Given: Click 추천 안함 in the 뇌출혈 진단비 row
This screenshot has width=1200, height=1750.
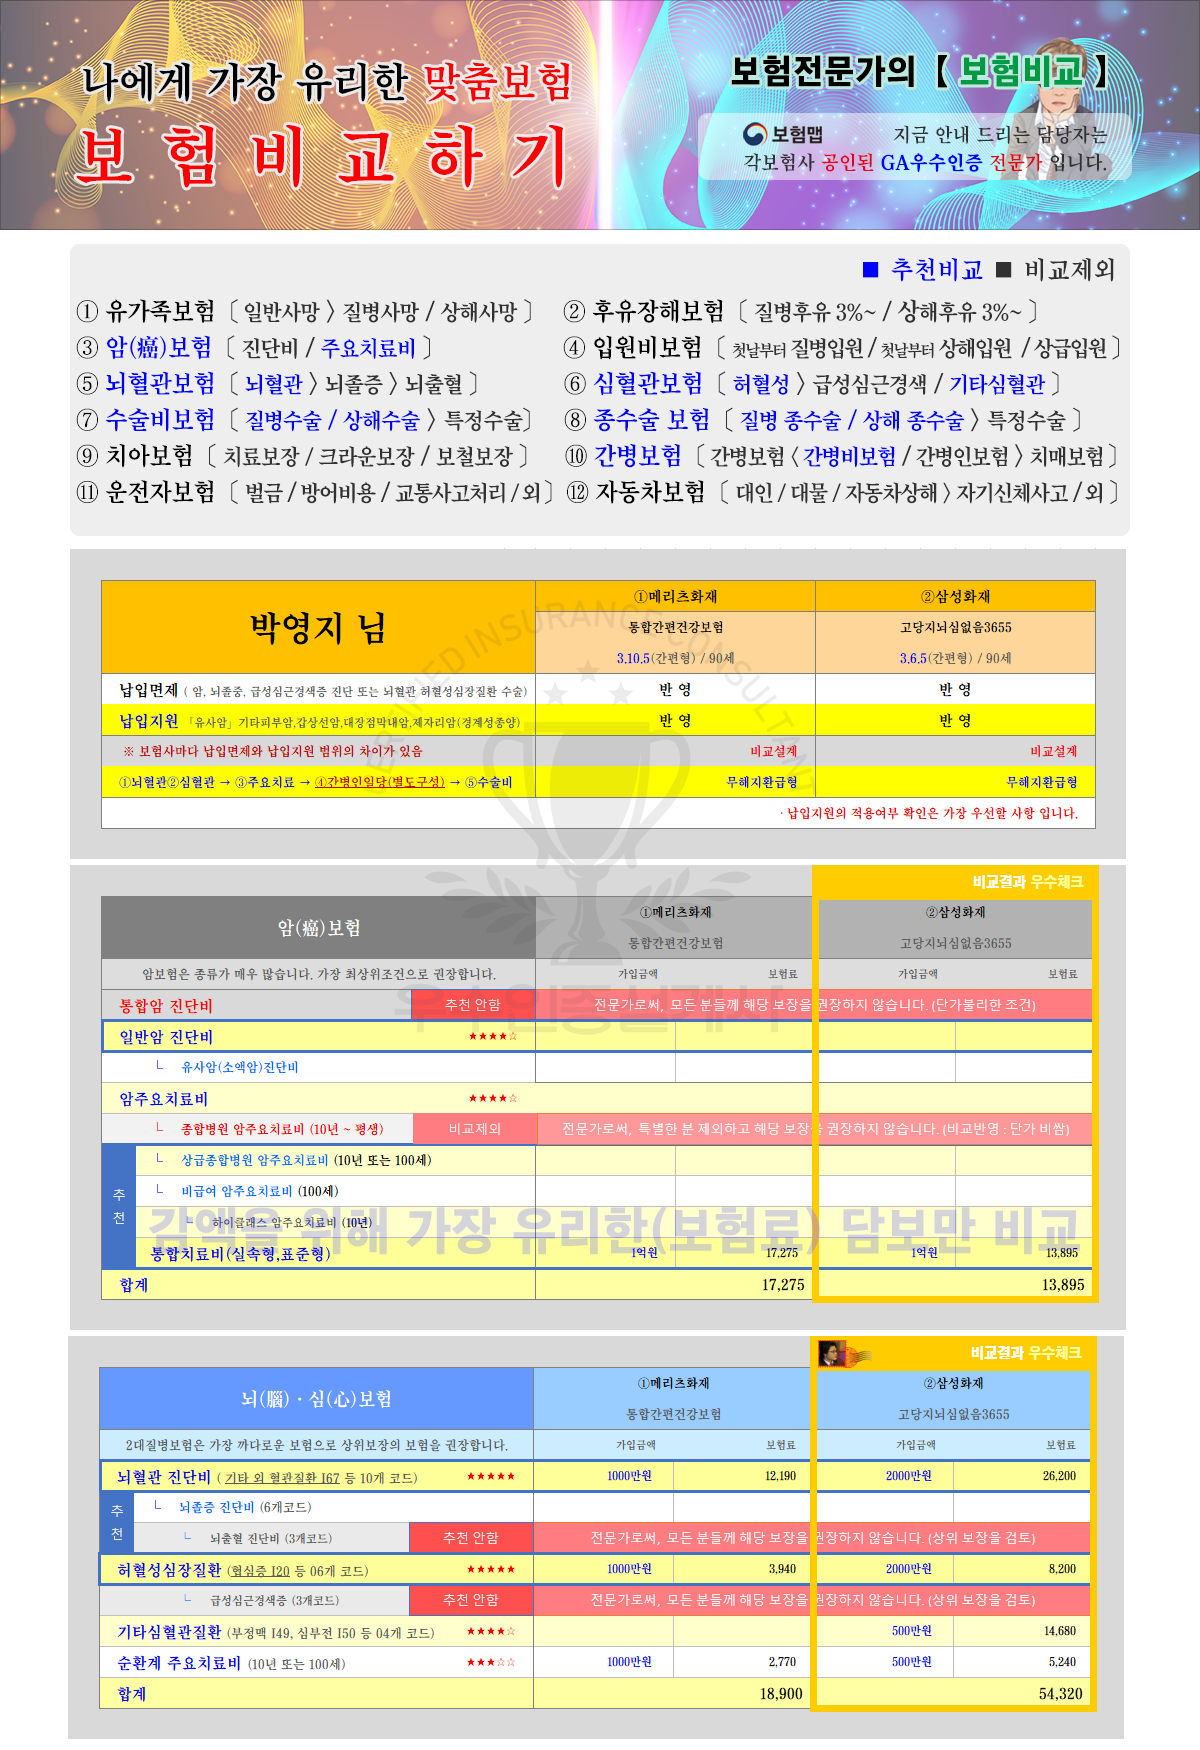Looking at the screenshot, I should pyautogui.click(x=471, y=1538).
